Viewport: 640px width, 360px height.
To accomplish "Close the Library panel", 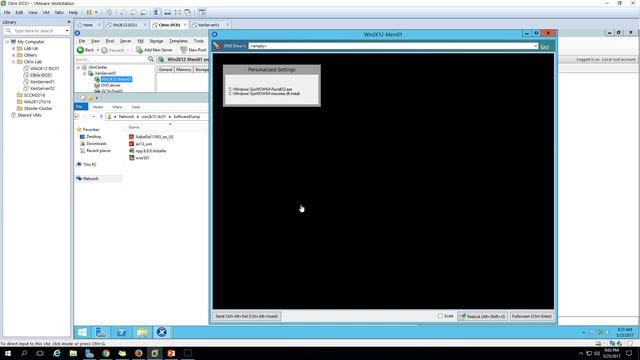I will 68,22.
